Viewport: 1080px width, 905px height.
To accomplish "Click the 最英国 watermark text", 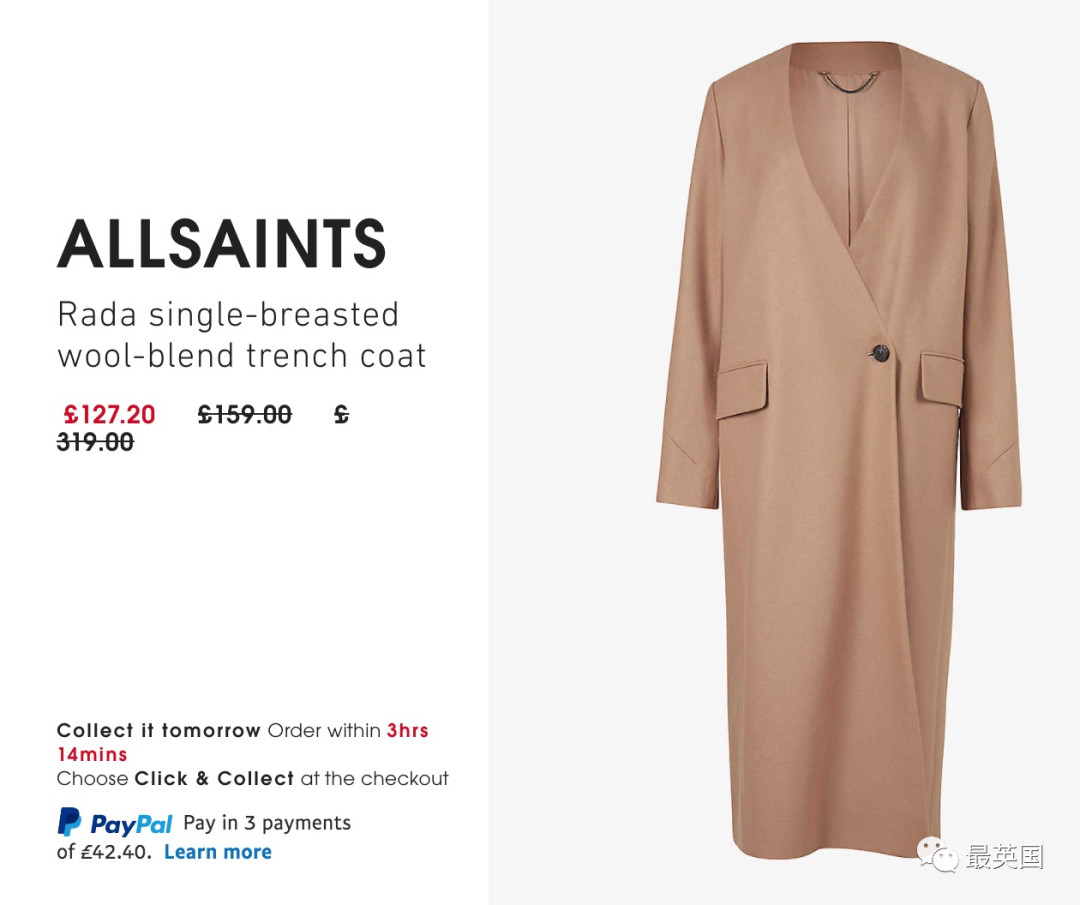I will coord(1004,857).
